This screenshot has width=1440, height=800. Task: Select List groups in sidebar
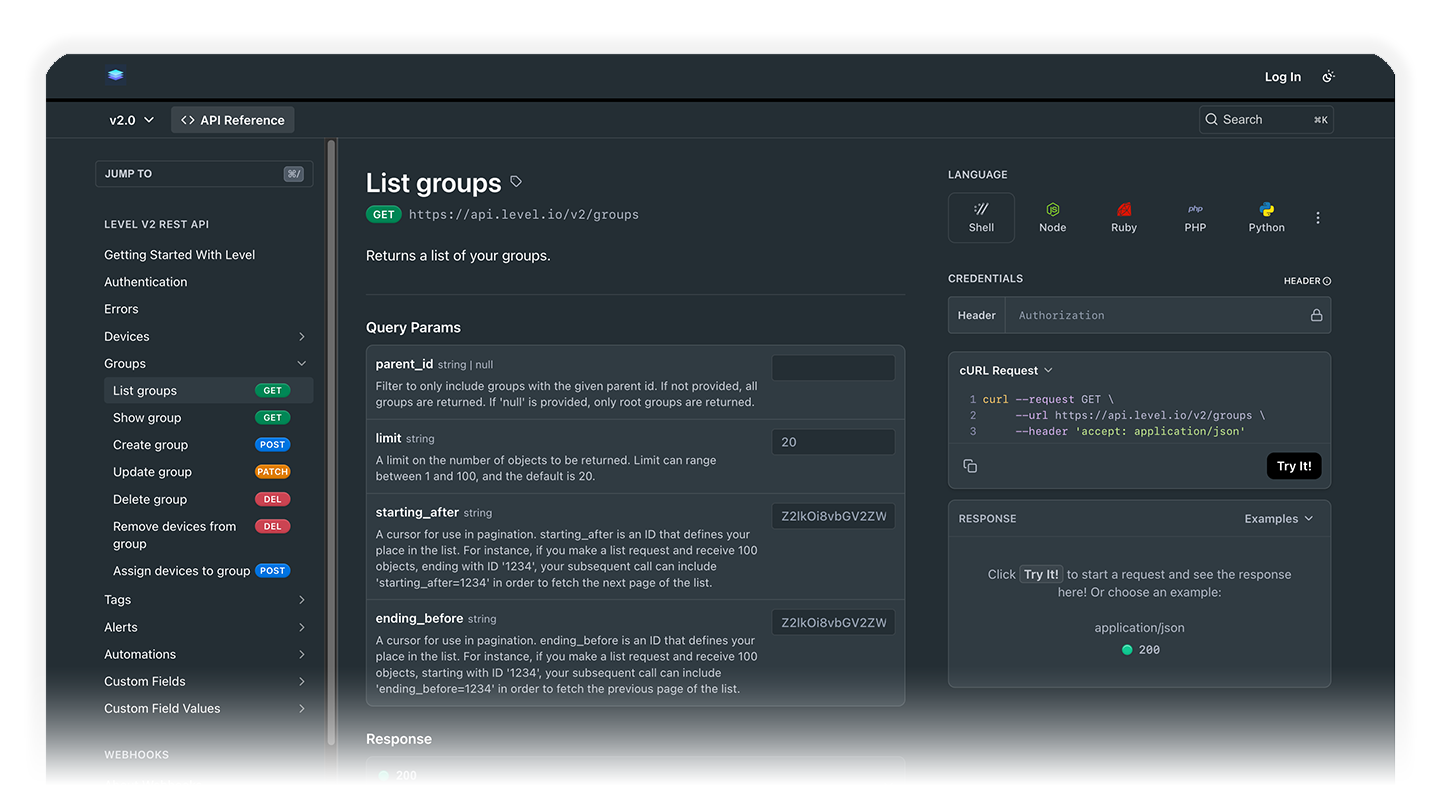(x=208, y=391)
